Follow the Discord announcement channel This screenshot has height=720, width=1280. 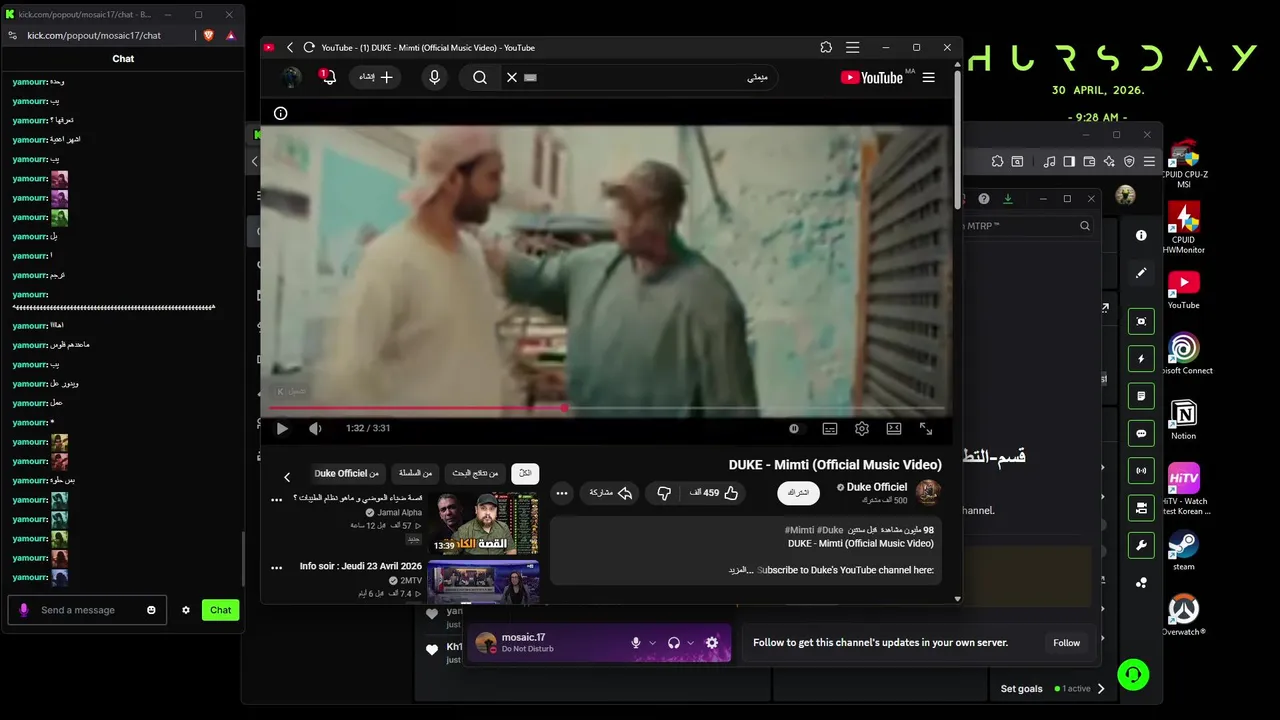[1066, 643]
